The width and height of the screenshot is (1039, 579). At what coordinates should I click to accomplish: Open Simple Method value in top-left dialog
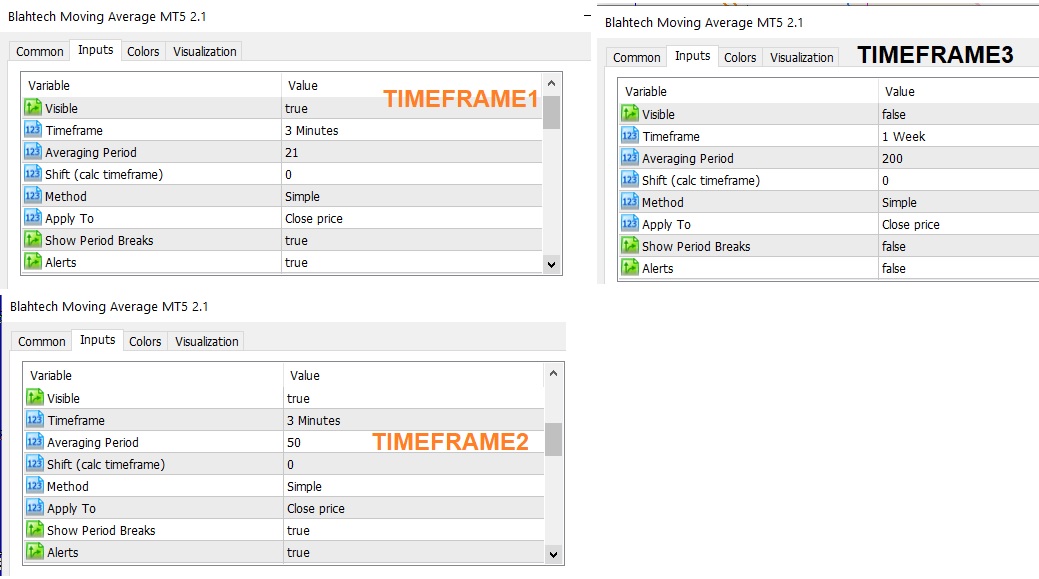(302, 197)
